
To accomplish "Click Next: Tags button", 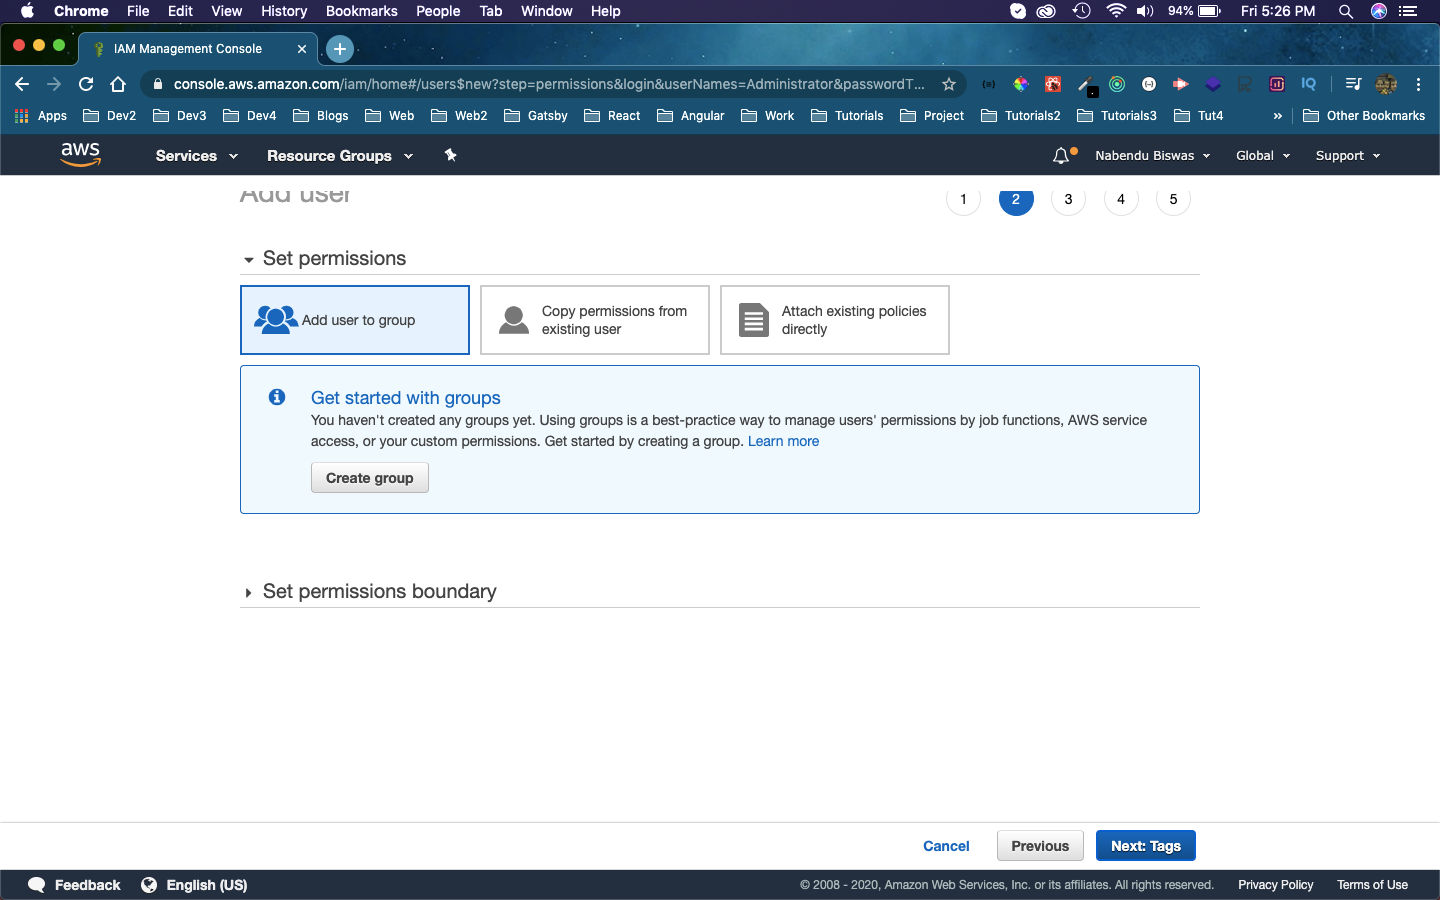I will tap(1146, 846).
